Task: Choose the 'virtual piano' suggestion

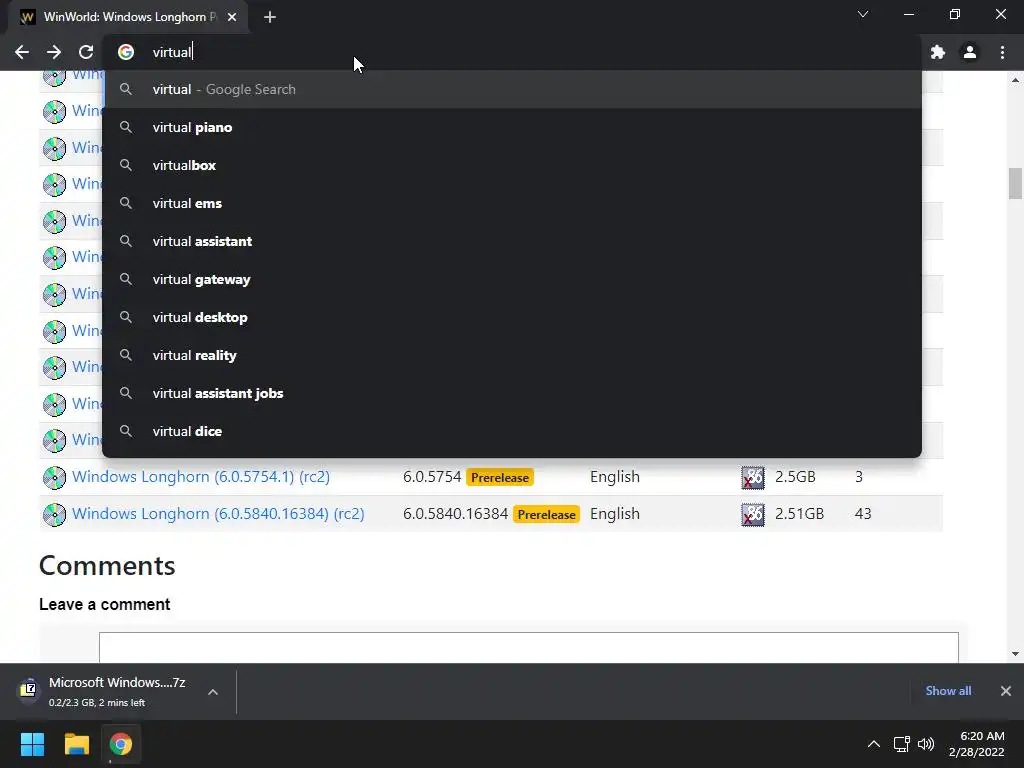Action: (x=512, y=127)
